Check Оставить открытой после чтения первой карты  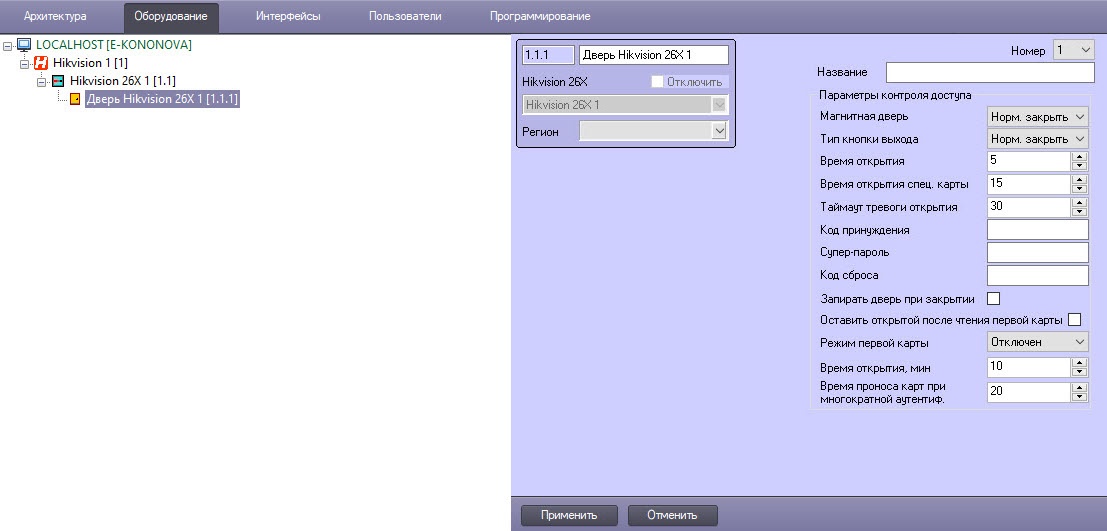(1075, 320)
